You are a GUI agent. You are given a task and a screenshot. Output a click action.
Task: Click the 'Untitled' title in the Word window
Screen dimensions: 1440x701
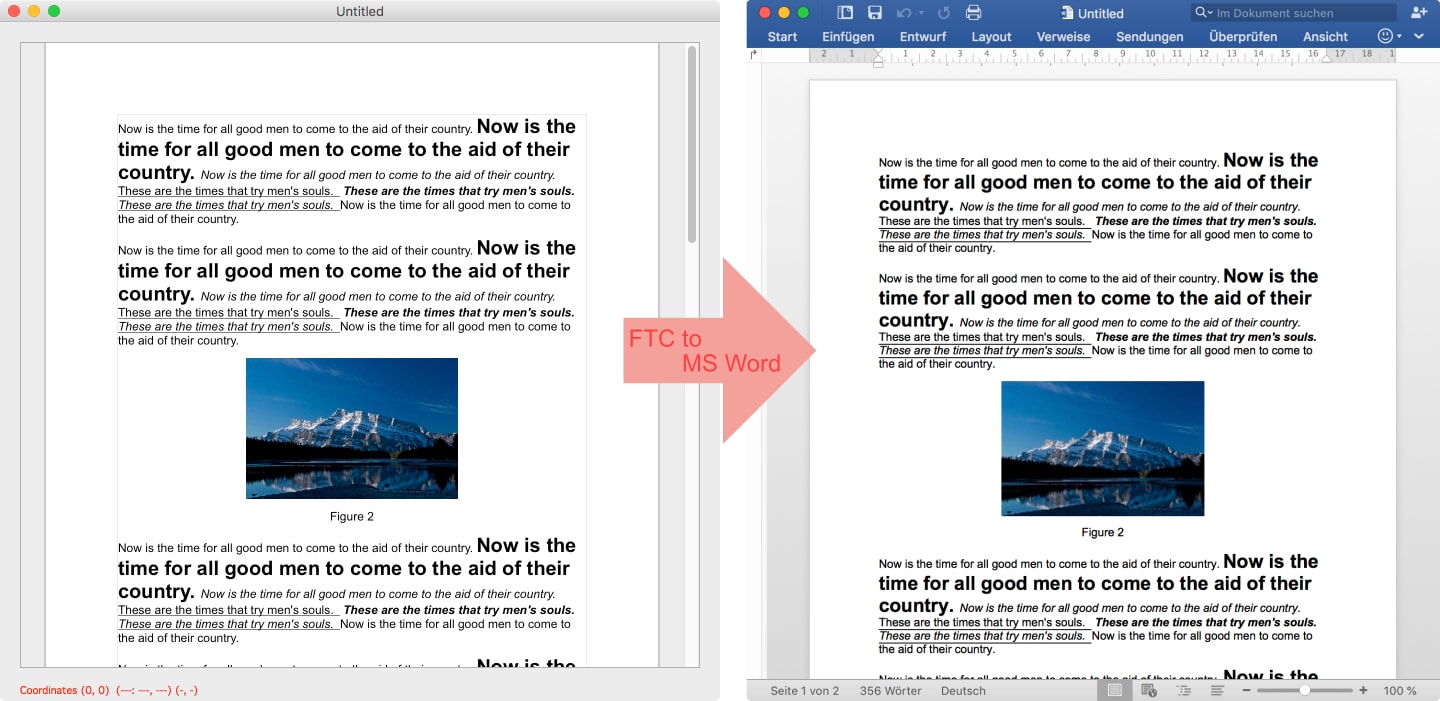click(1100, 13)
